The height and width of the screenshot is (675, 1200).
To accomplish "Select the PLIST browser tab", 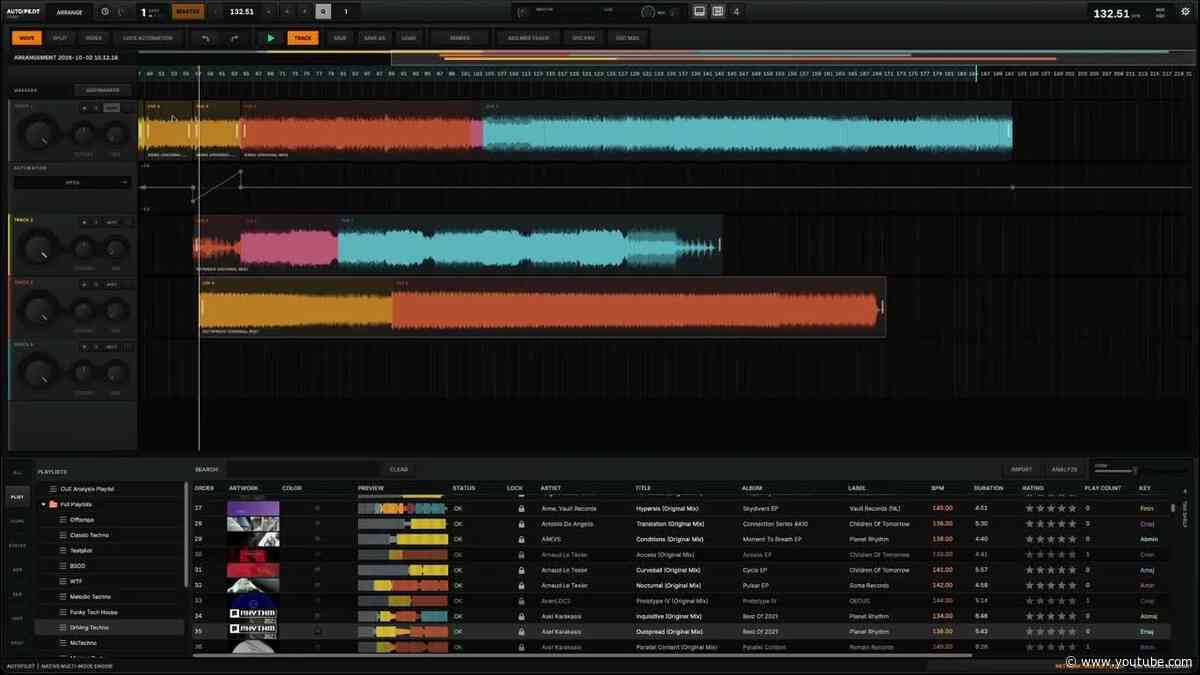I will pyautogui.click(x=17, y=496).
